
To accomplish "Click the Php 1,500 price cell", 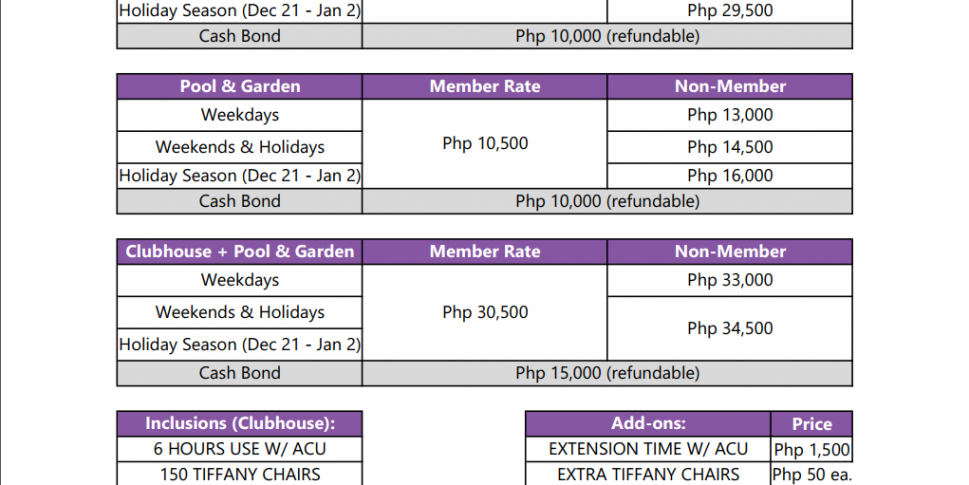I will click(812, 450).
